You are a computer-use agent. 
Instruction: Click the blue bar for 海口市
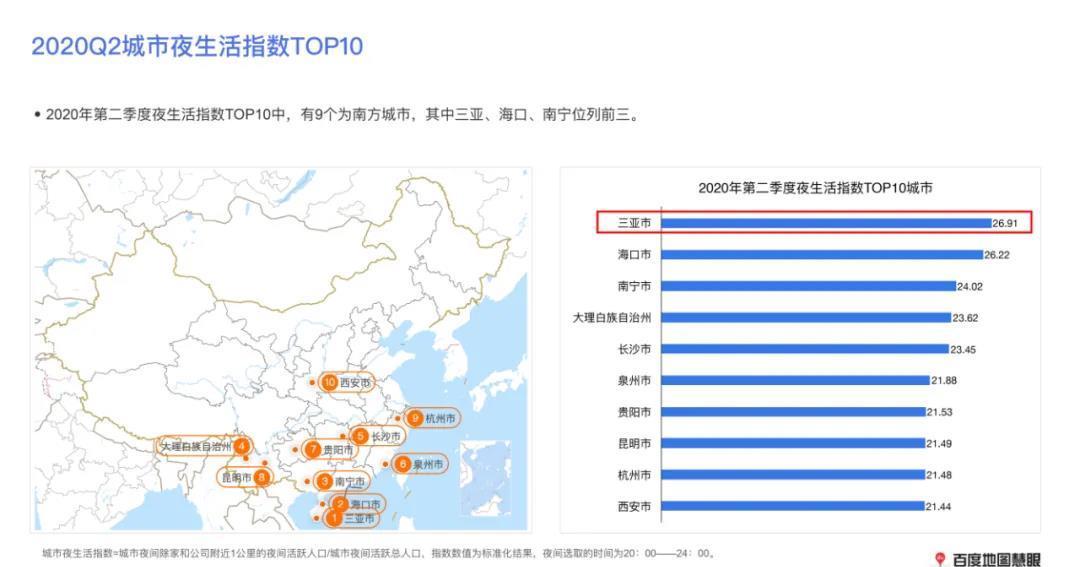point(822,255)
